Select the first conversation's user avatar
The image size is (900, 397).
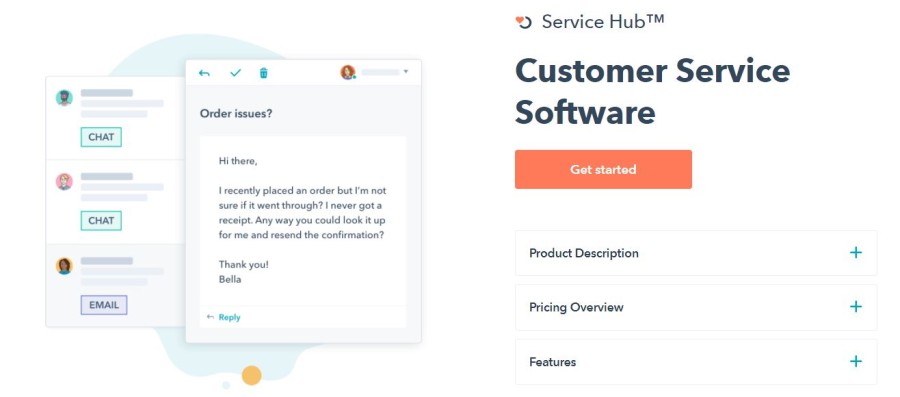[x=64, y=98]
